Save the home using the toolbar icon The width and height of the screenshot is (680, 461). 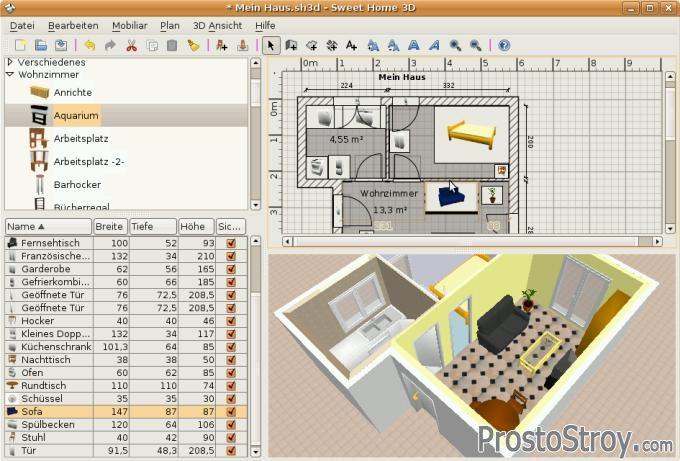click(x=61, y=45)
